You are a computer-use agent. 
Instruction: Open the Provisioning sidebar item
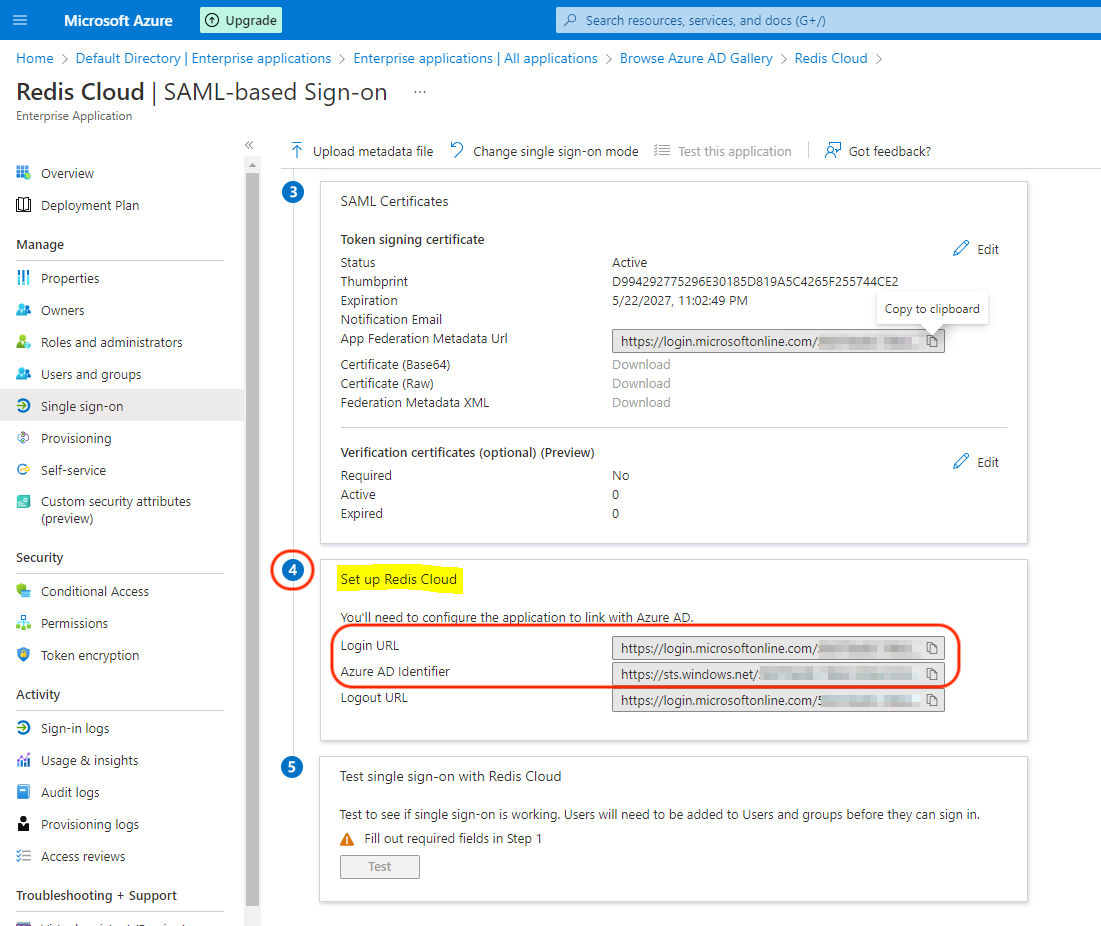coord(76,438)
